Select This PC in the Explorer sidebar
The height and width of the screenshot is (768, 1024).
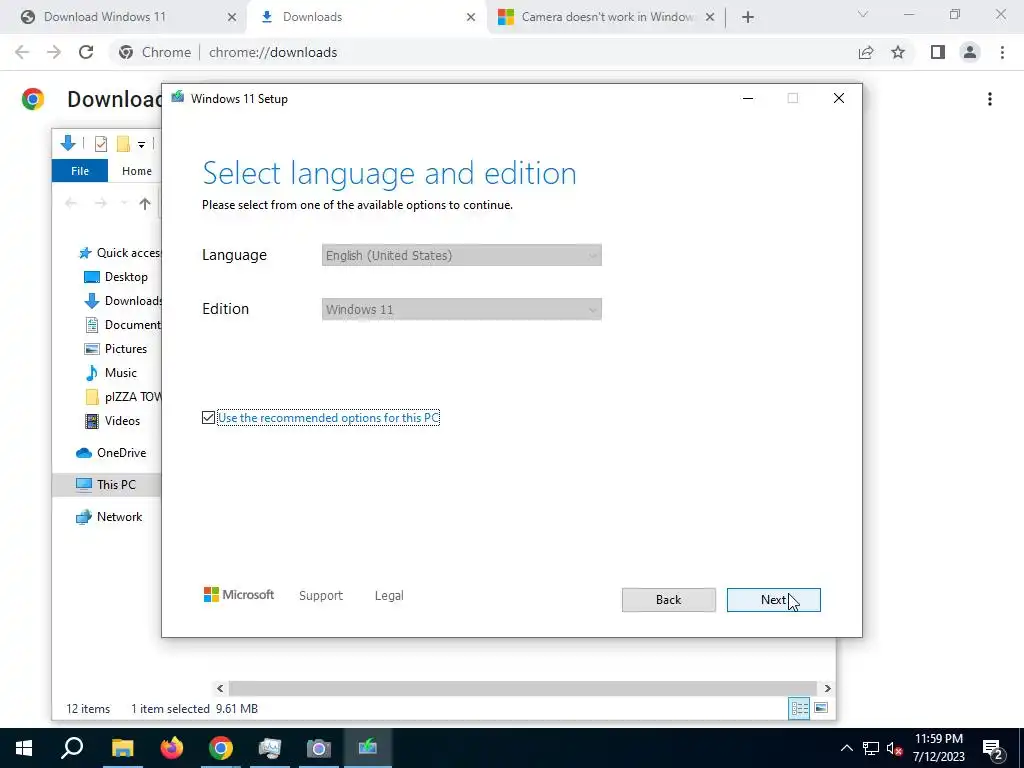pos(106,485)
